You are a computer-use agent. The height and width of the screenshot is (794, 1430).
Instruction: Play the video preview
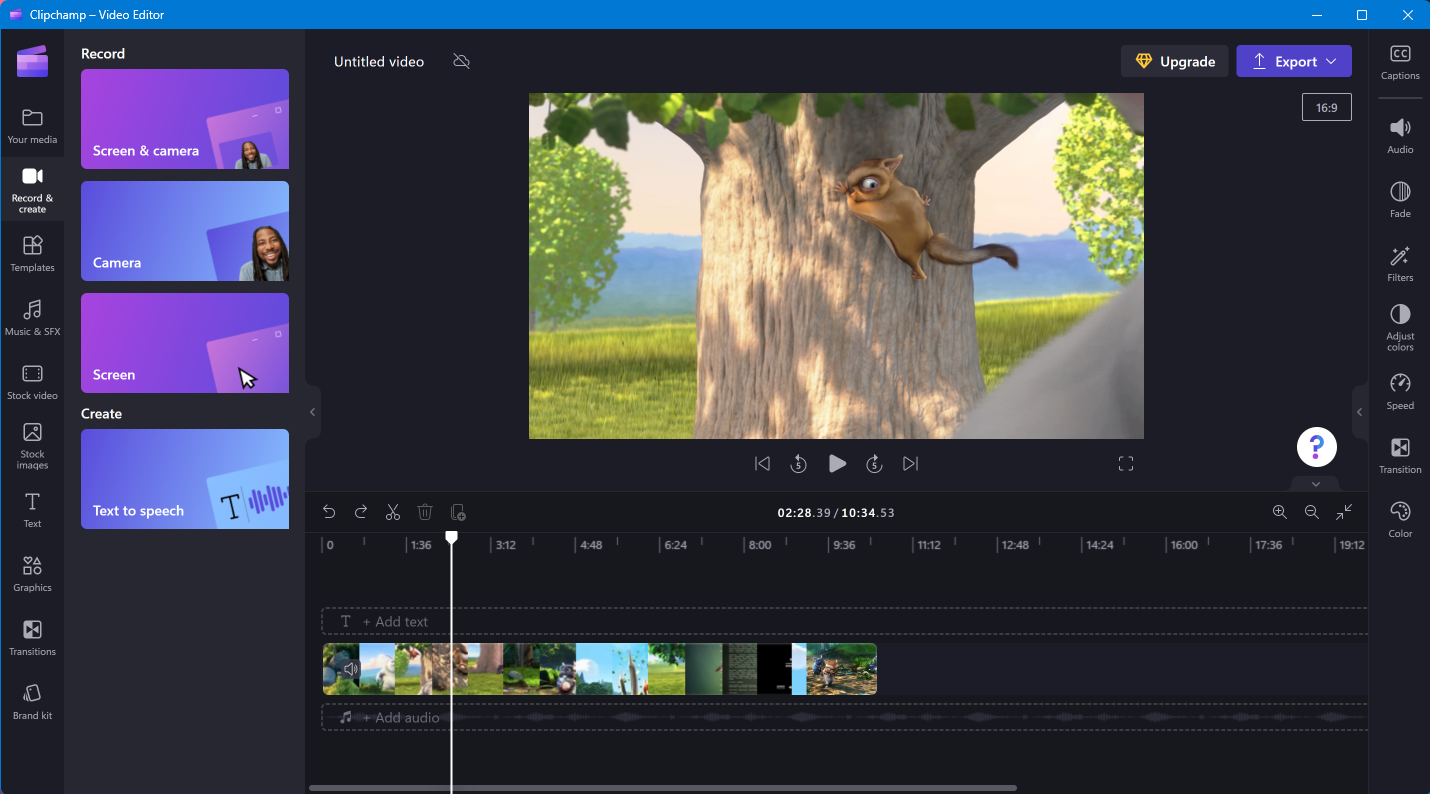837,464
